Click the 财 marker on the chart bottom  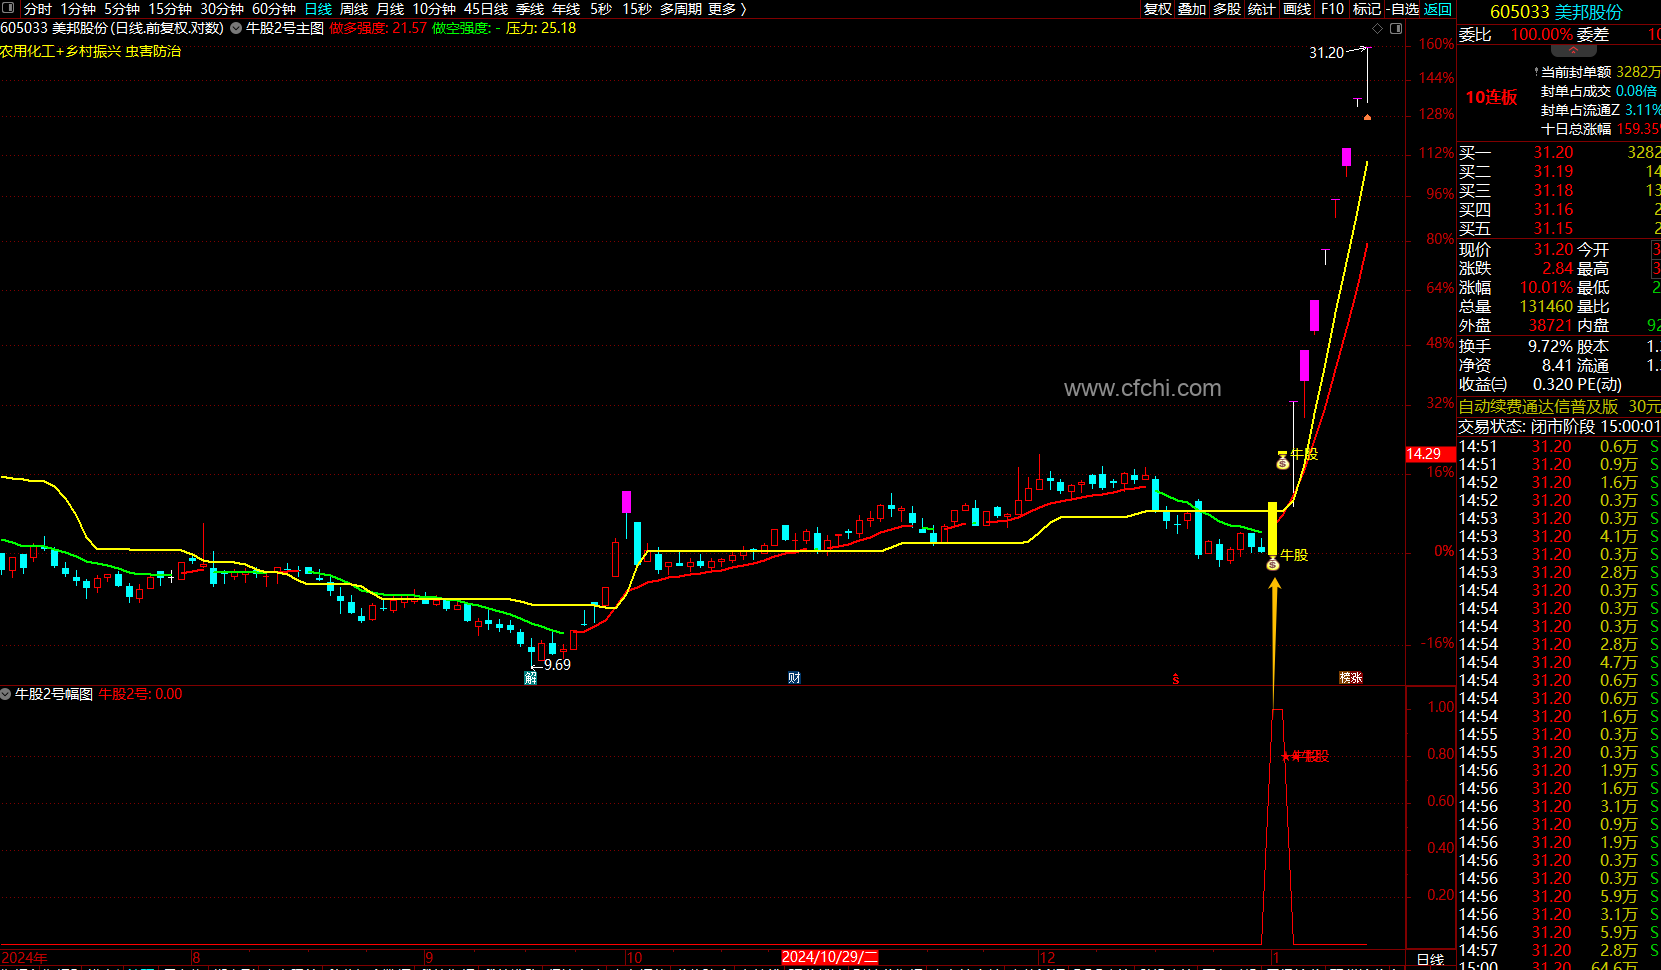pyautogui.click(x=794, y=678)
